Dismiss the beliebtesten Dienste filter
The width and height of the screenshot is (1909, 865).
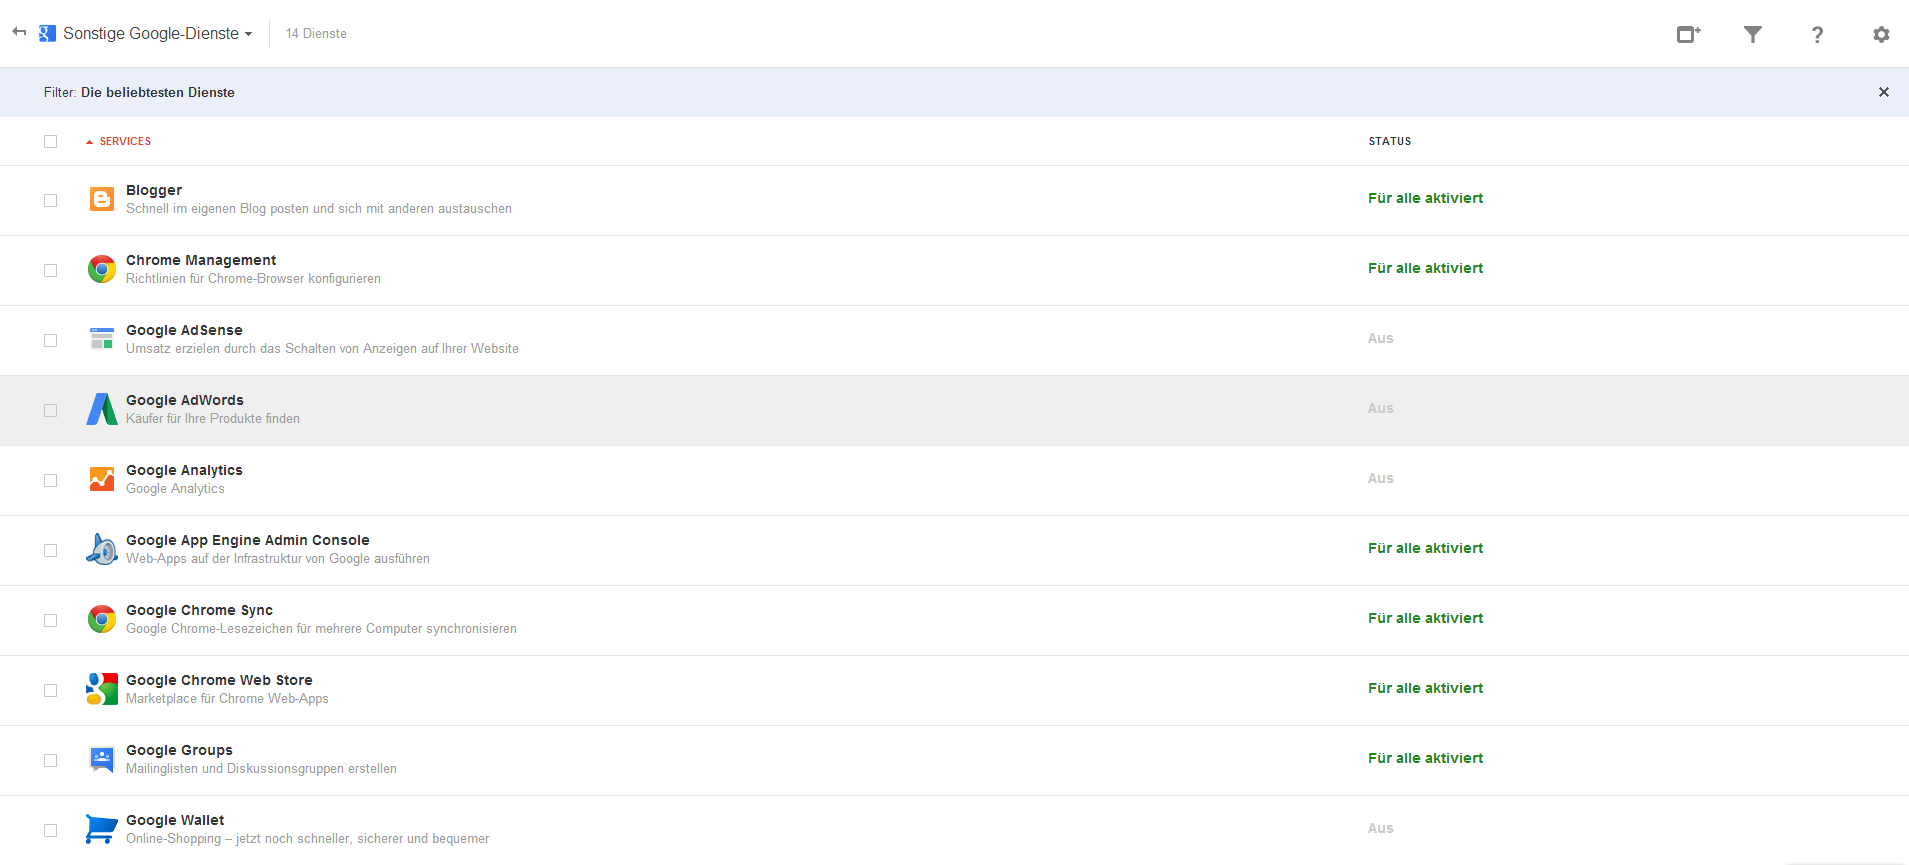pyautogui.click(x=1884, y=92)
